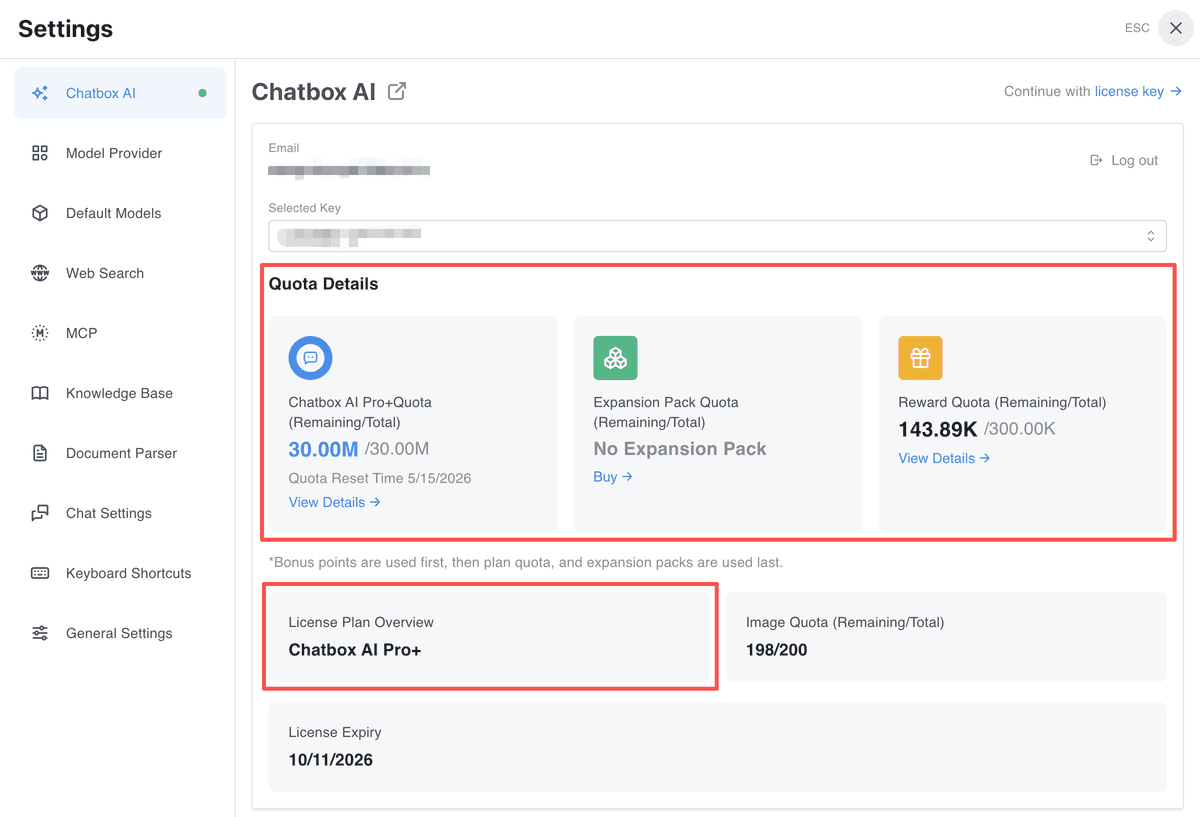Open Keyboard Shortcuts settings
1200x817 pixels.
point(120,573)
